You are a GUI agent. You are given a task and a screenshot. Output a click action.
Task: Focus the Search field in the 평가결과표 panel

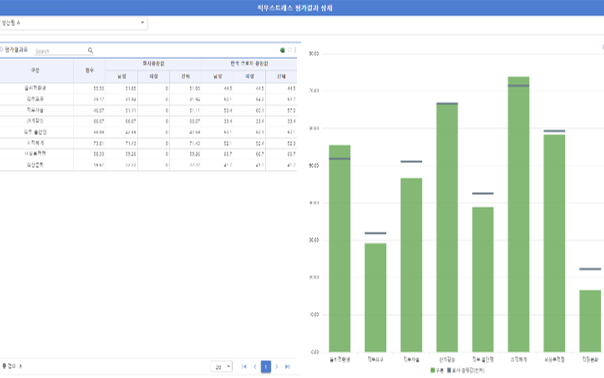point(61,50)
